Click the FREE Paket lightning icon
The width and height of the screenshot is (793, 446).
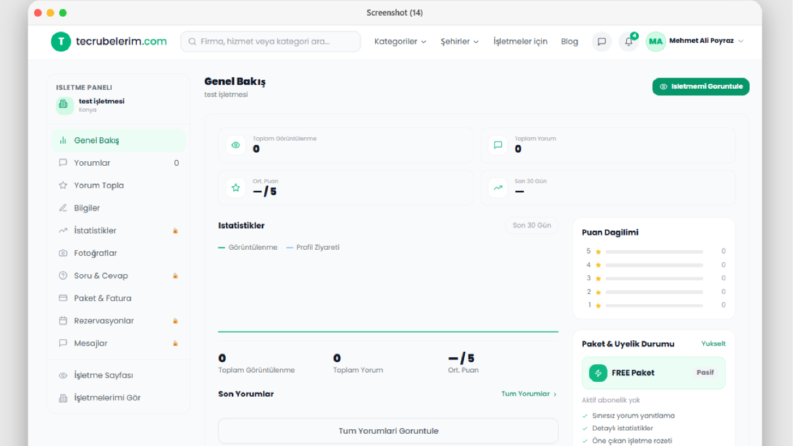[x=598, y=373]
